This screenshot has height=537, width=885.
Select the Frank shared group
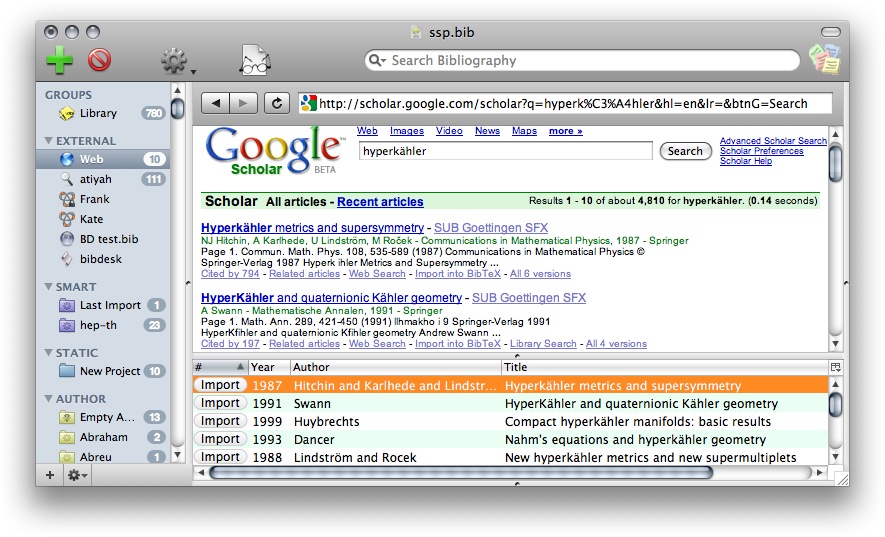pyautogui.click(x=103, y=199)
